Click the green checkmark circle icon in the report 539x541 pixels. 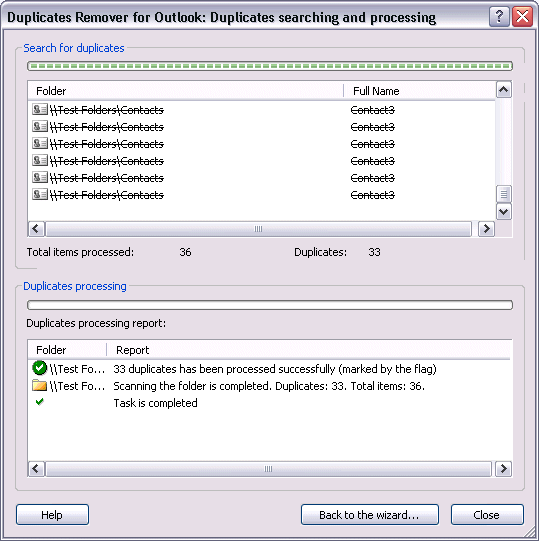coord(40,368)
